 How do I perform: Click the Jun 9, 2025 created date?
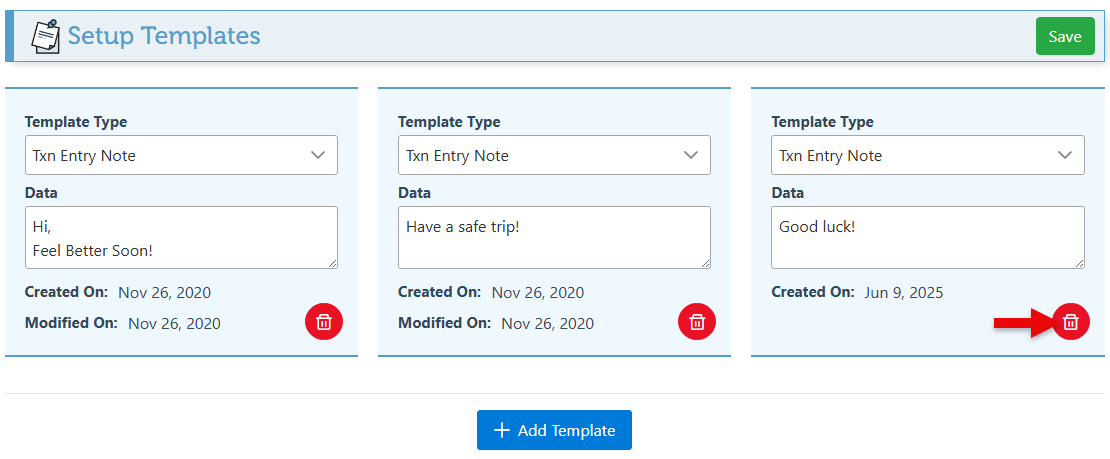click(x=903, y=292)
